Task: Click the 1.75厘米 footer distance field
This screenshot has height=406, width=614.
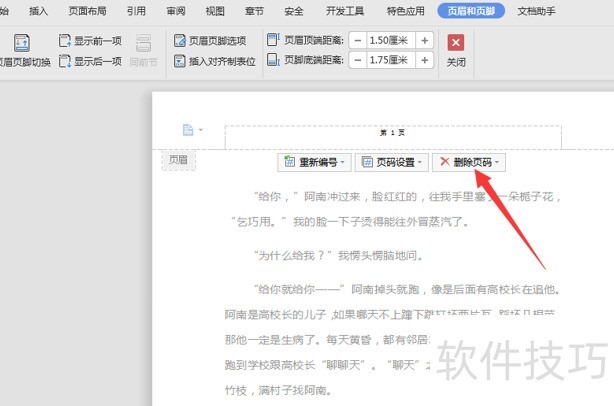Action: [390, 60]
